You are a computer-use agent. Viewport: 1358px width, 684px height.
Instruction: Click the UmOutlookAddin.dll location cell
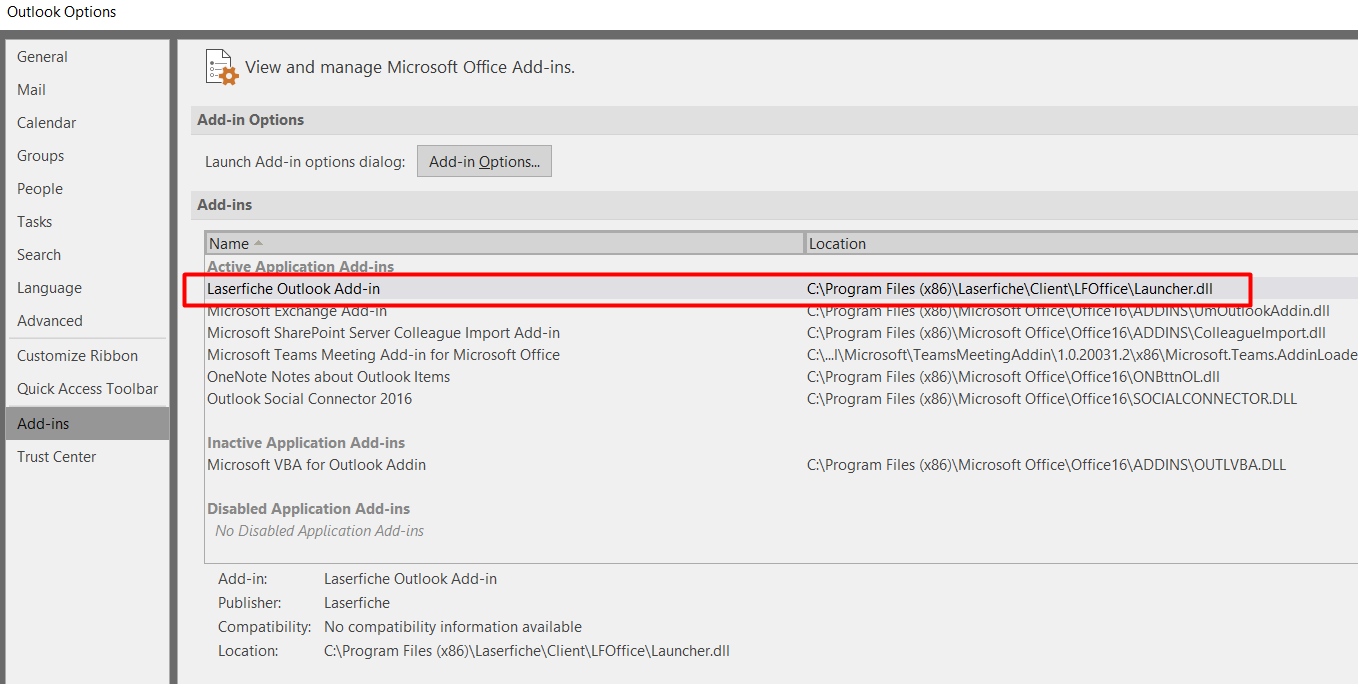click(1068, 311)
